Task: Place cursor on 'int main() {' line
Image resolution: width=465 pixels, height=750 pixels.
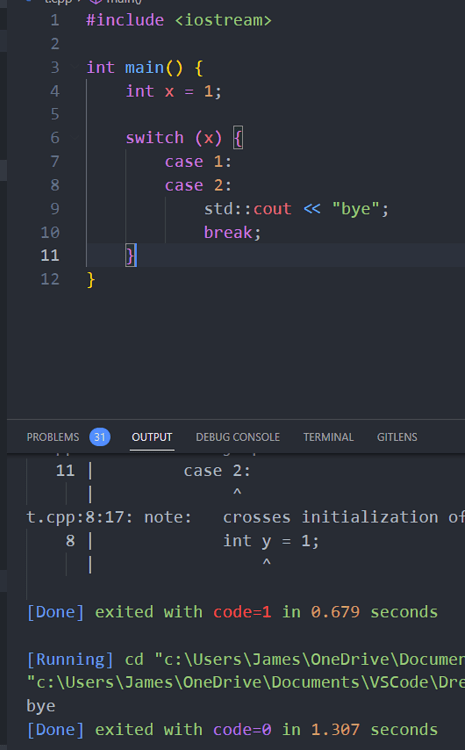Action: pyautogui.click(x=144, y=67)
